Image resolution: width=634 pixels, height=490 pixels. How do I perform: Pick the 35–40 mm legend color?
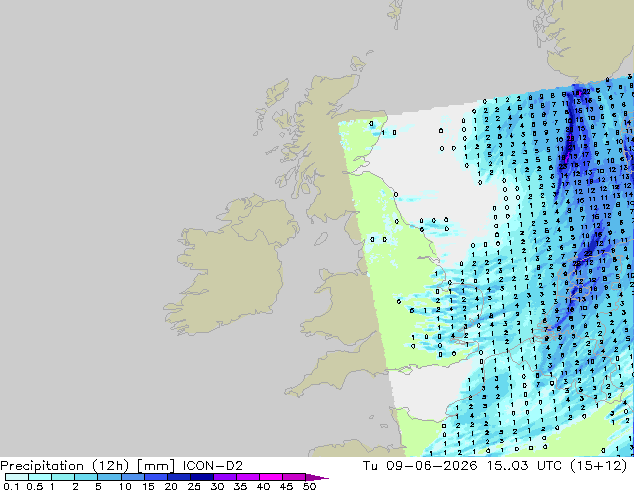click(247, 477)
